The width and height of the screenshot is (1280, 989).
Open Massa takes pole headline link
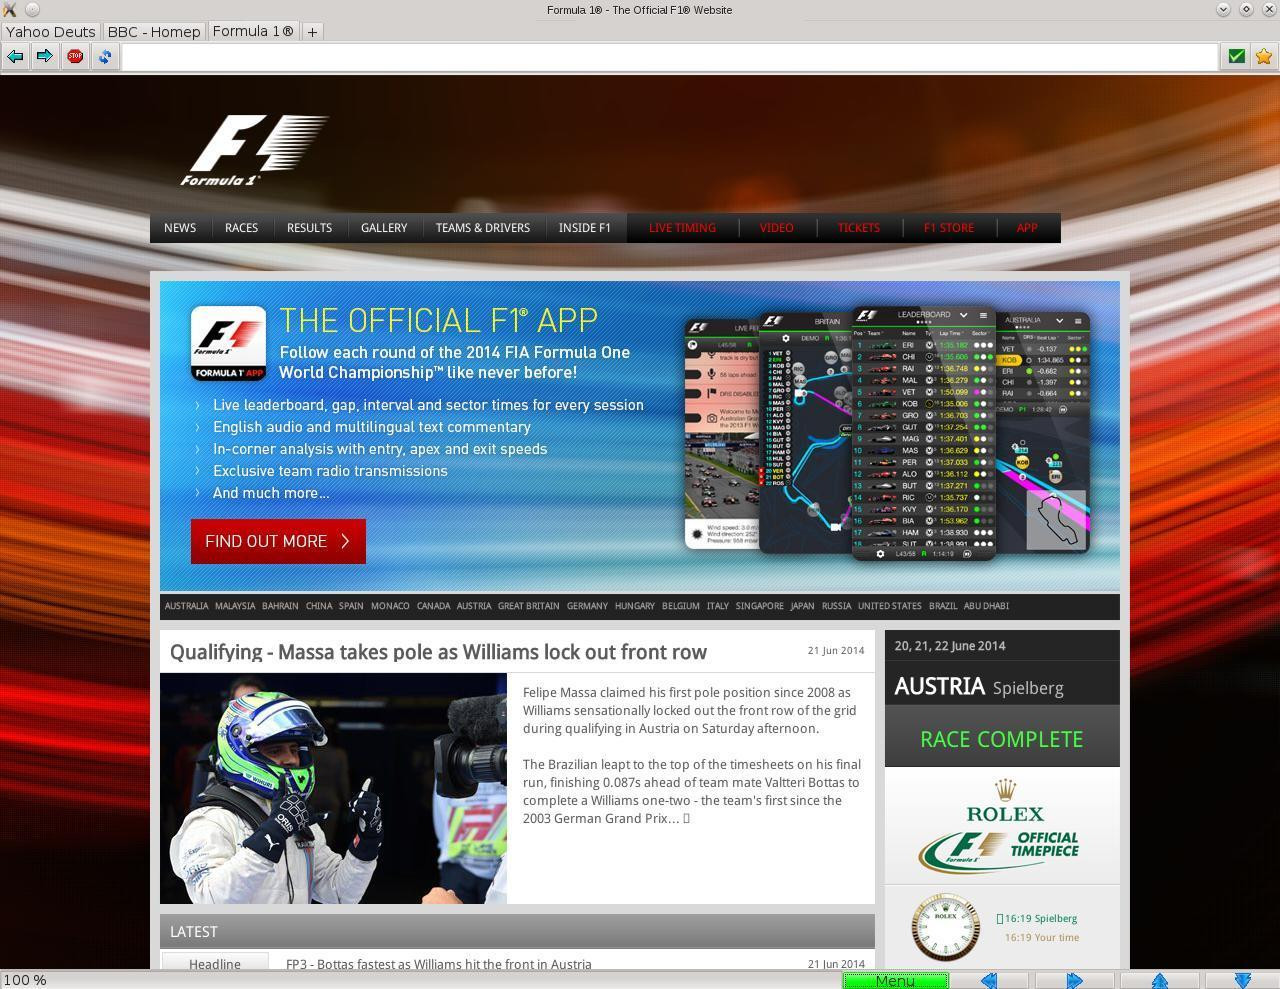click(438, 652)
